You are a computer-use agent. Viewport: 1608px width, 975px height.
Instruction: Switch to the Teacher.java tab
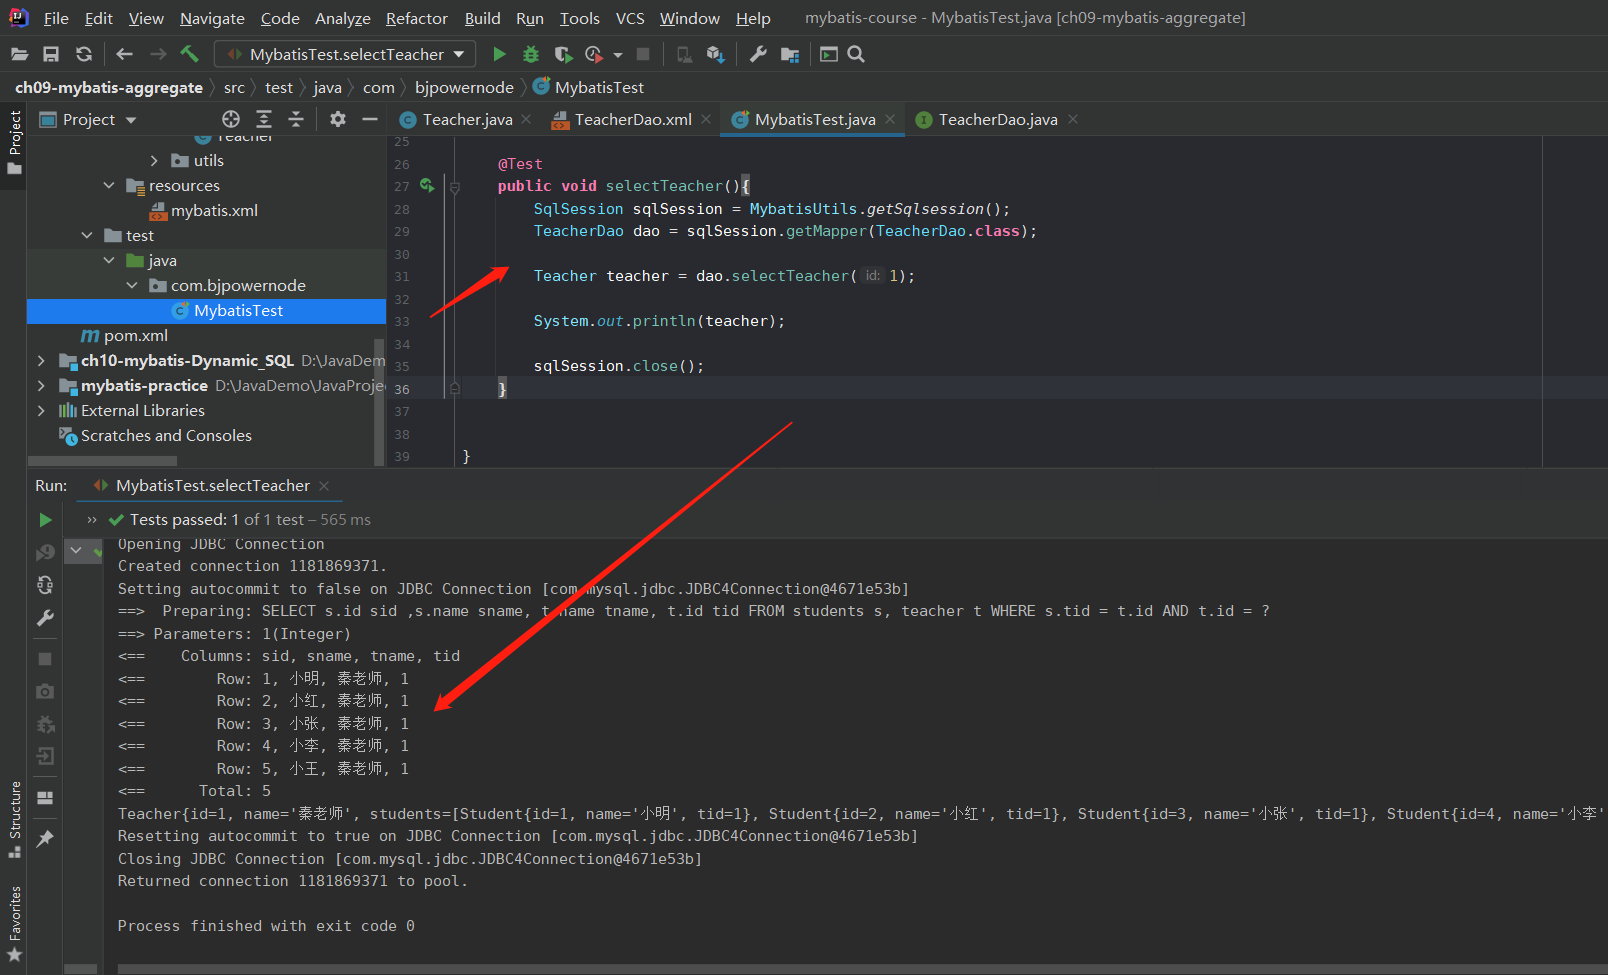[x=467, y=120]
